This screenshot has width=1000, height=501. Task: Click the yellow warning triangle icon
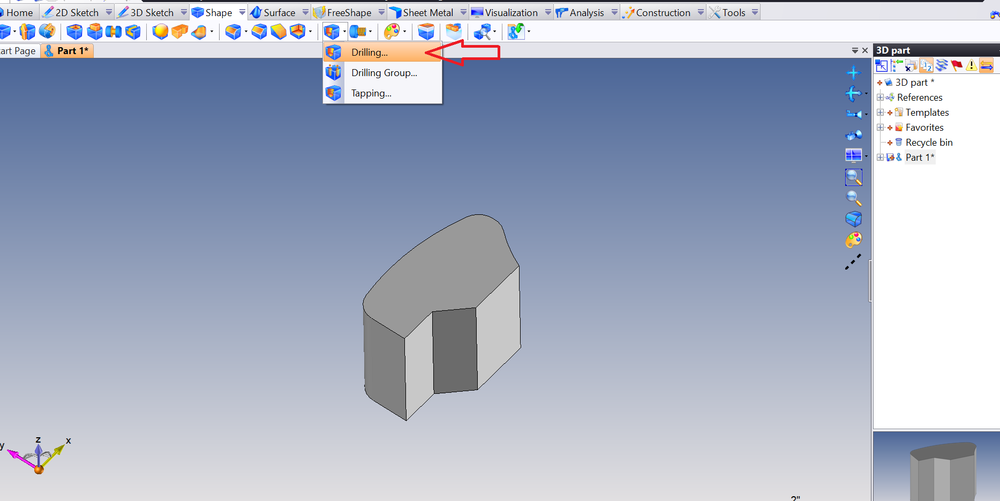pyautogui.click(x=971, y=66)
